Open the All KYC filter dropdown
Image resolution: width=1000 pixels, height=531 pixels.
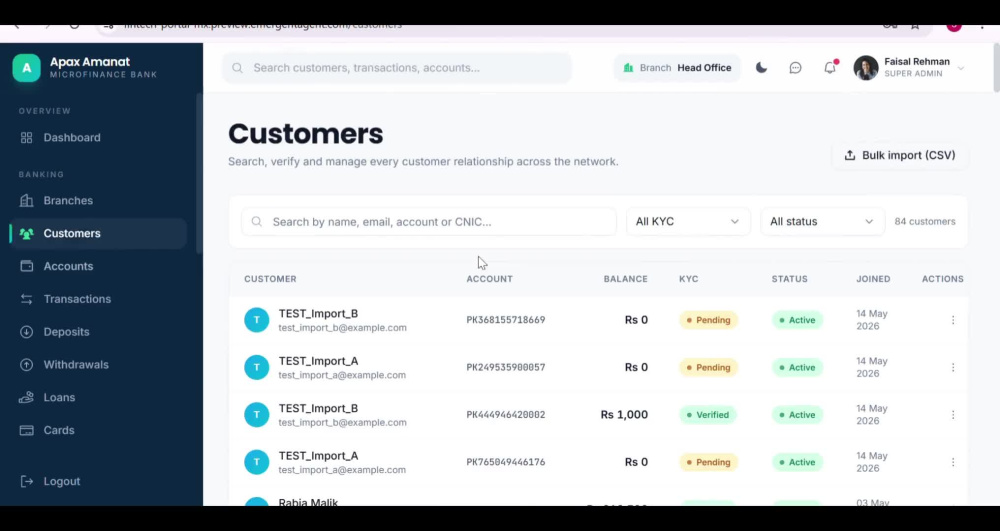pos(688,222)
